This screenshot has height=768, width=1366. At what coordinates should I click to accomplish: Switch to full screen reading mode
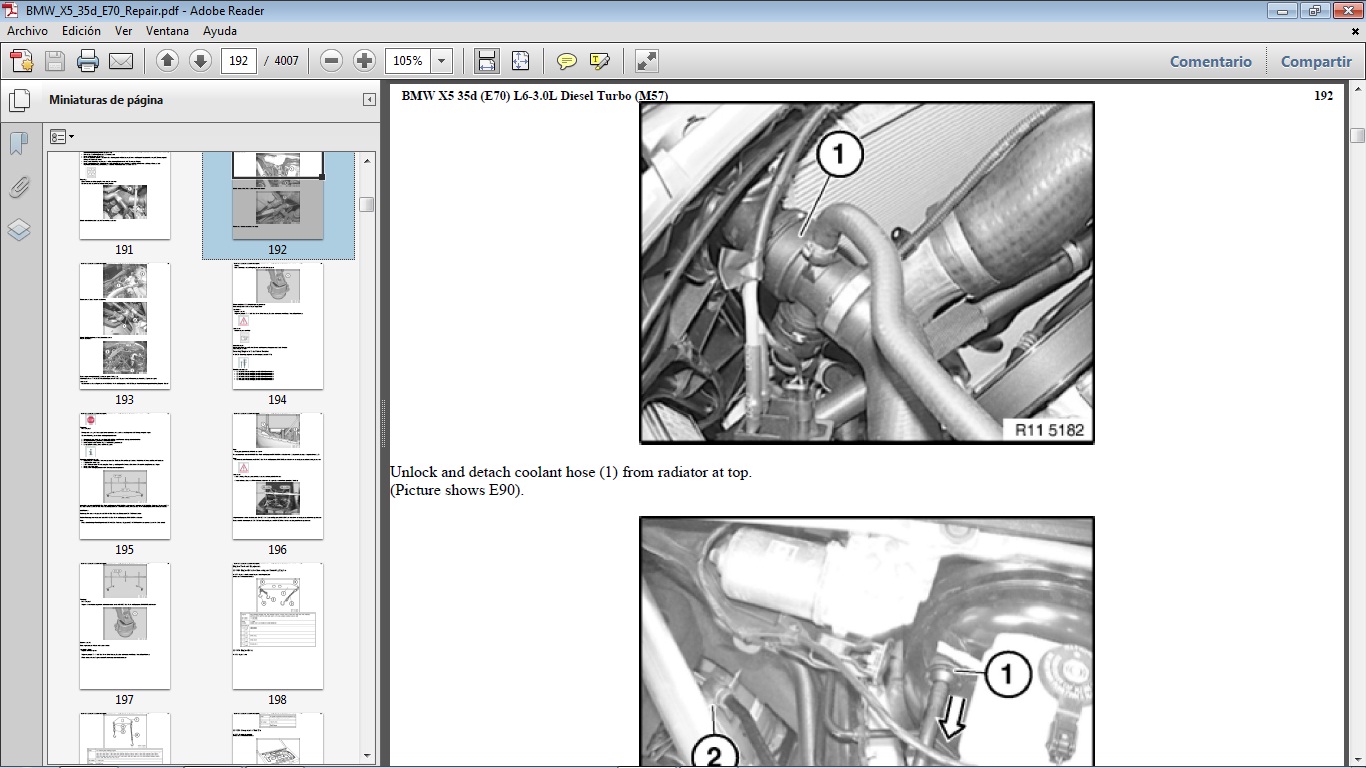coord(645,61)
